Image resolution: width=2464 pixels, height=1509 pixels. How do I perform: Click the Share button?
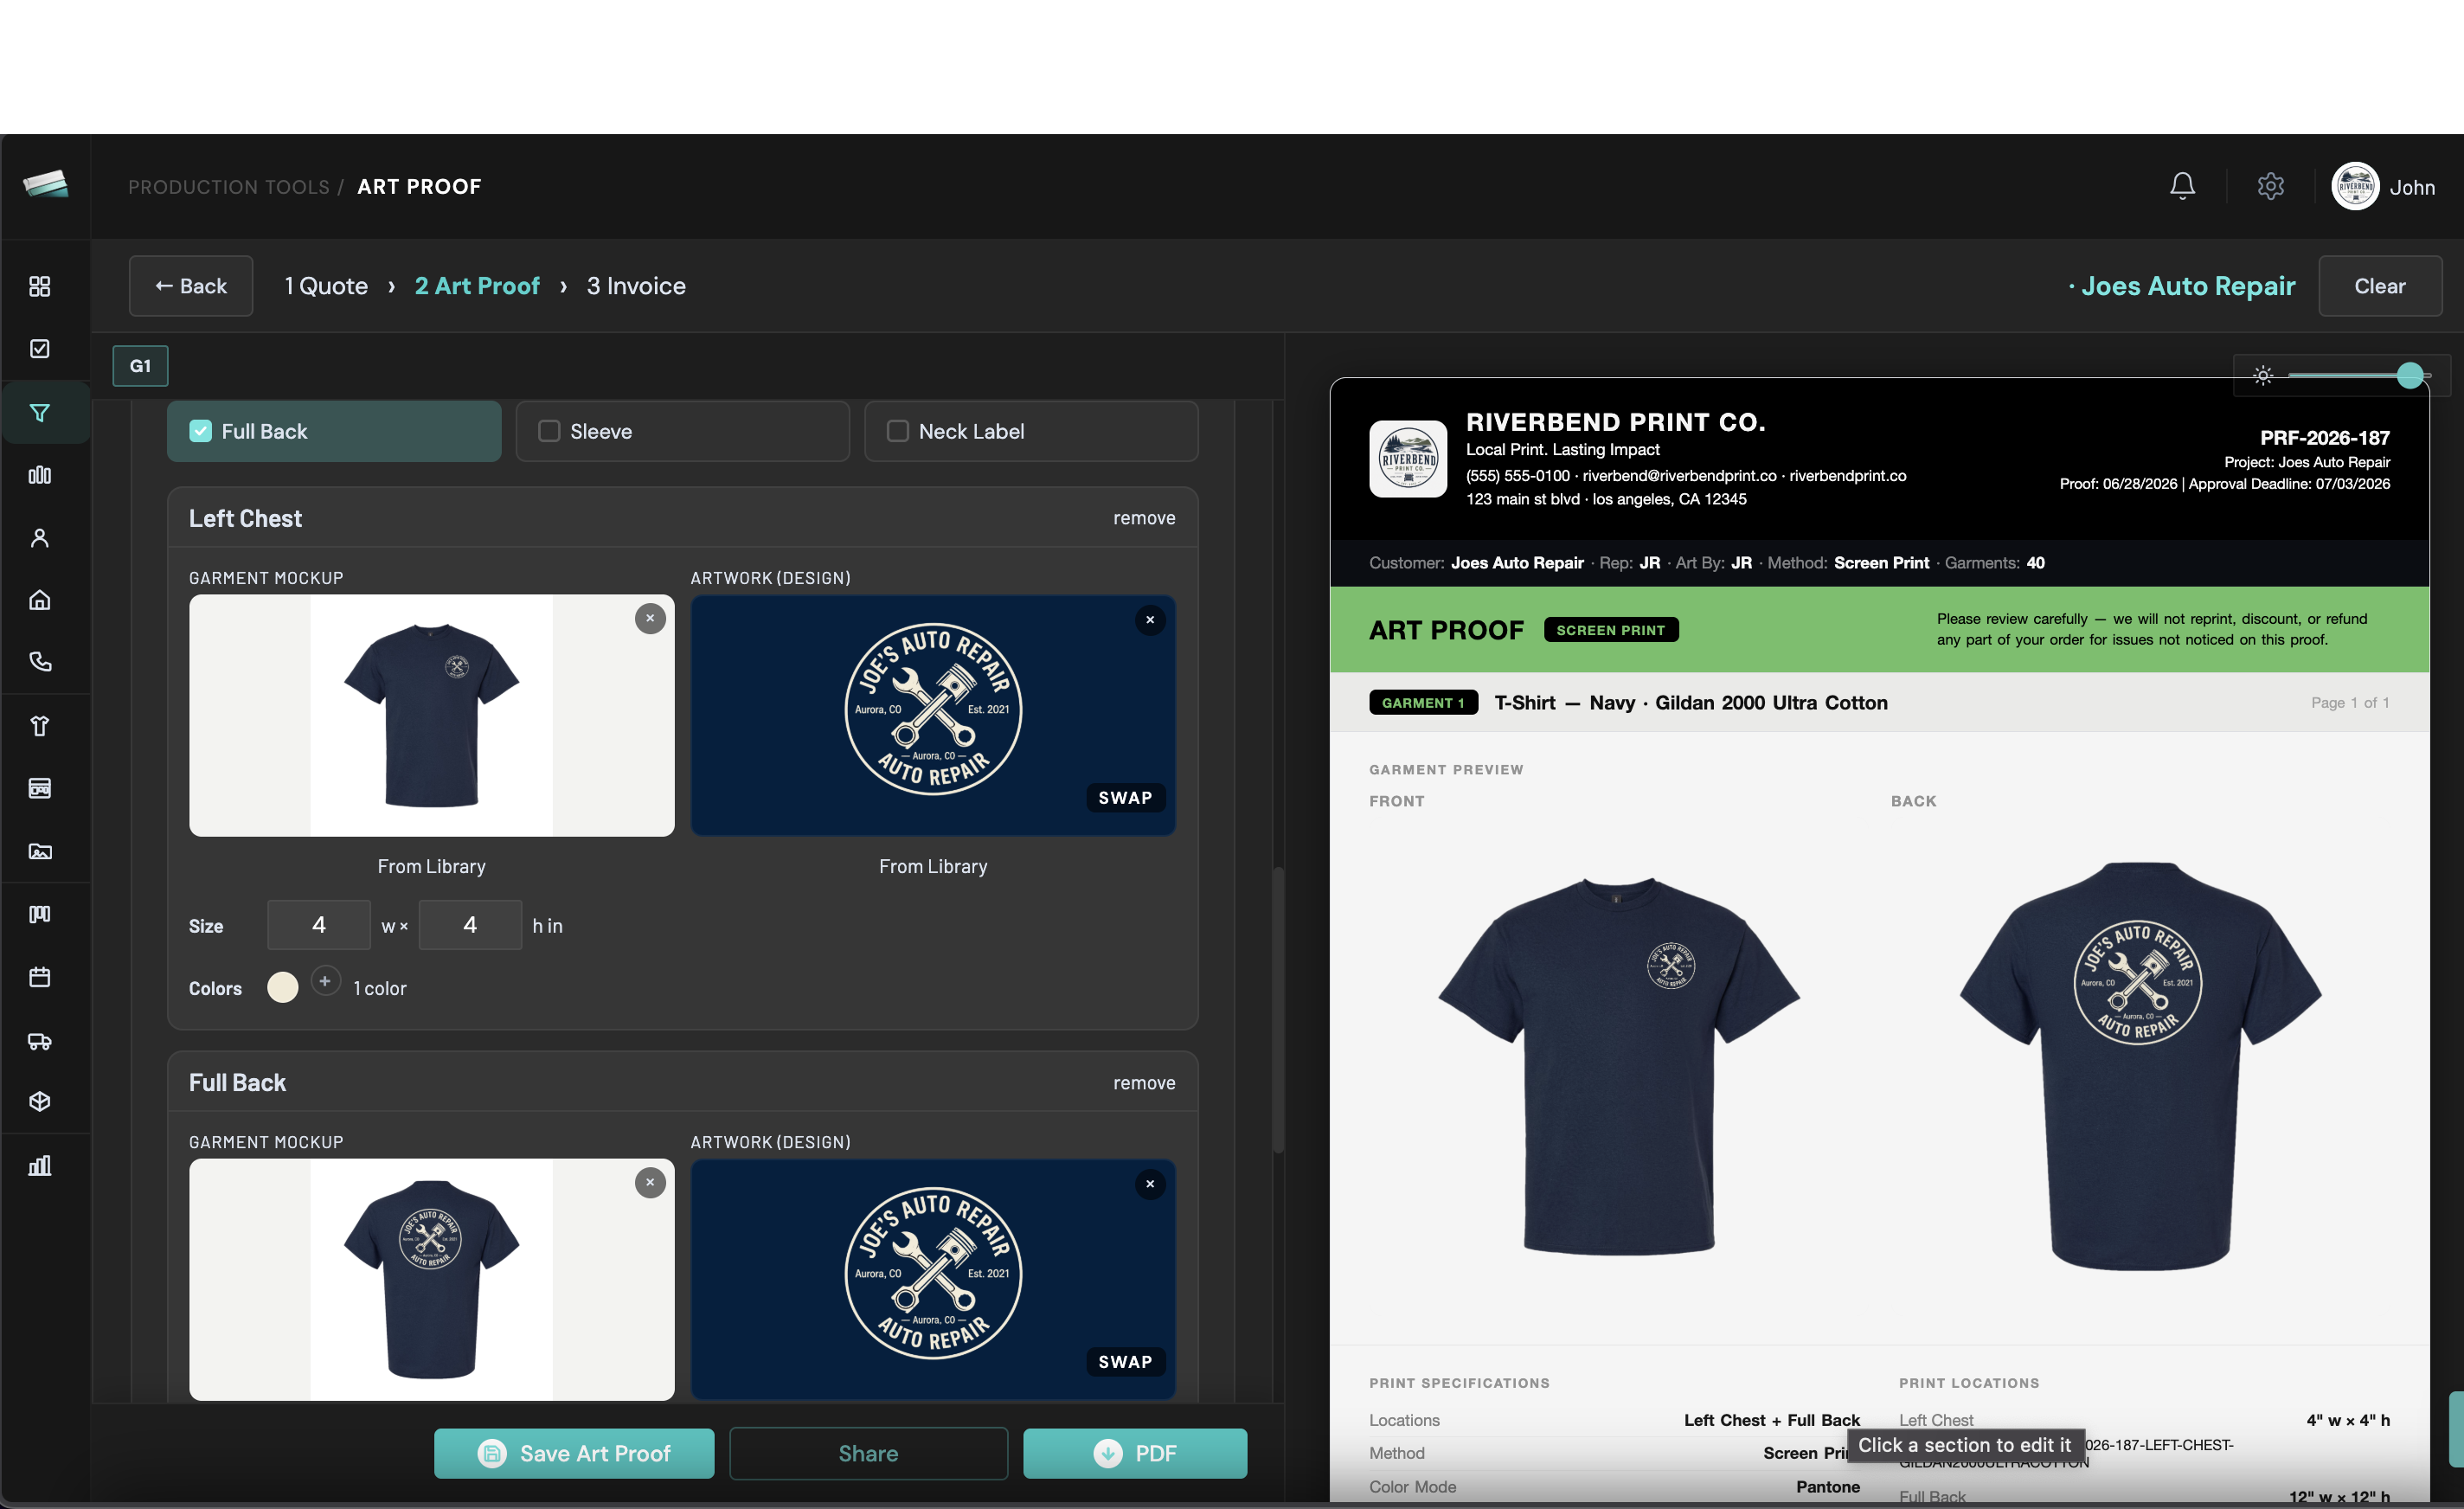pos(868,1453)
